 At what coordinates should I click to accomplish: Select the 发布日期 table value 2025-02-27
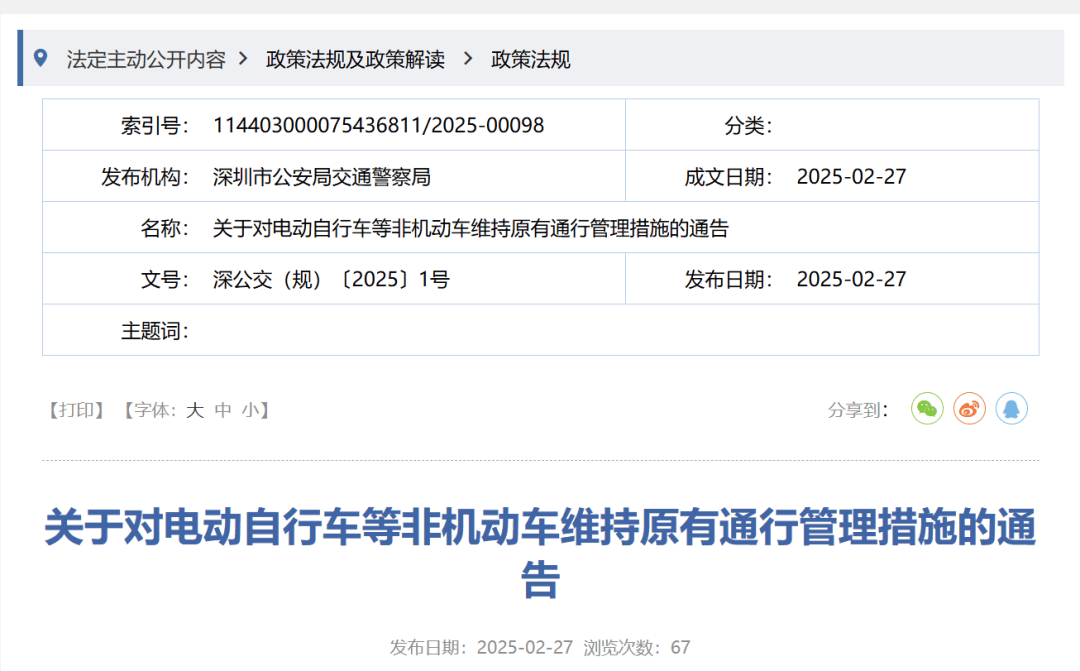tap(851, 280)
